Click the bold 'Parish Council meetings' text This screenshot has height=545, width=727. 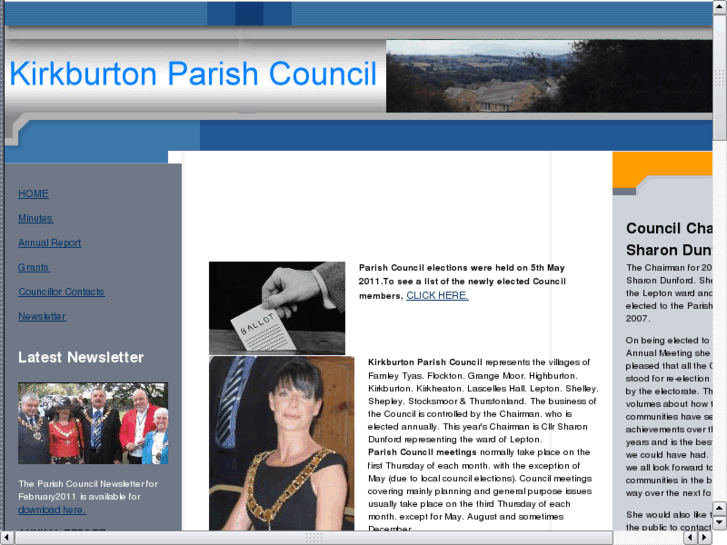tap(422, 452)
